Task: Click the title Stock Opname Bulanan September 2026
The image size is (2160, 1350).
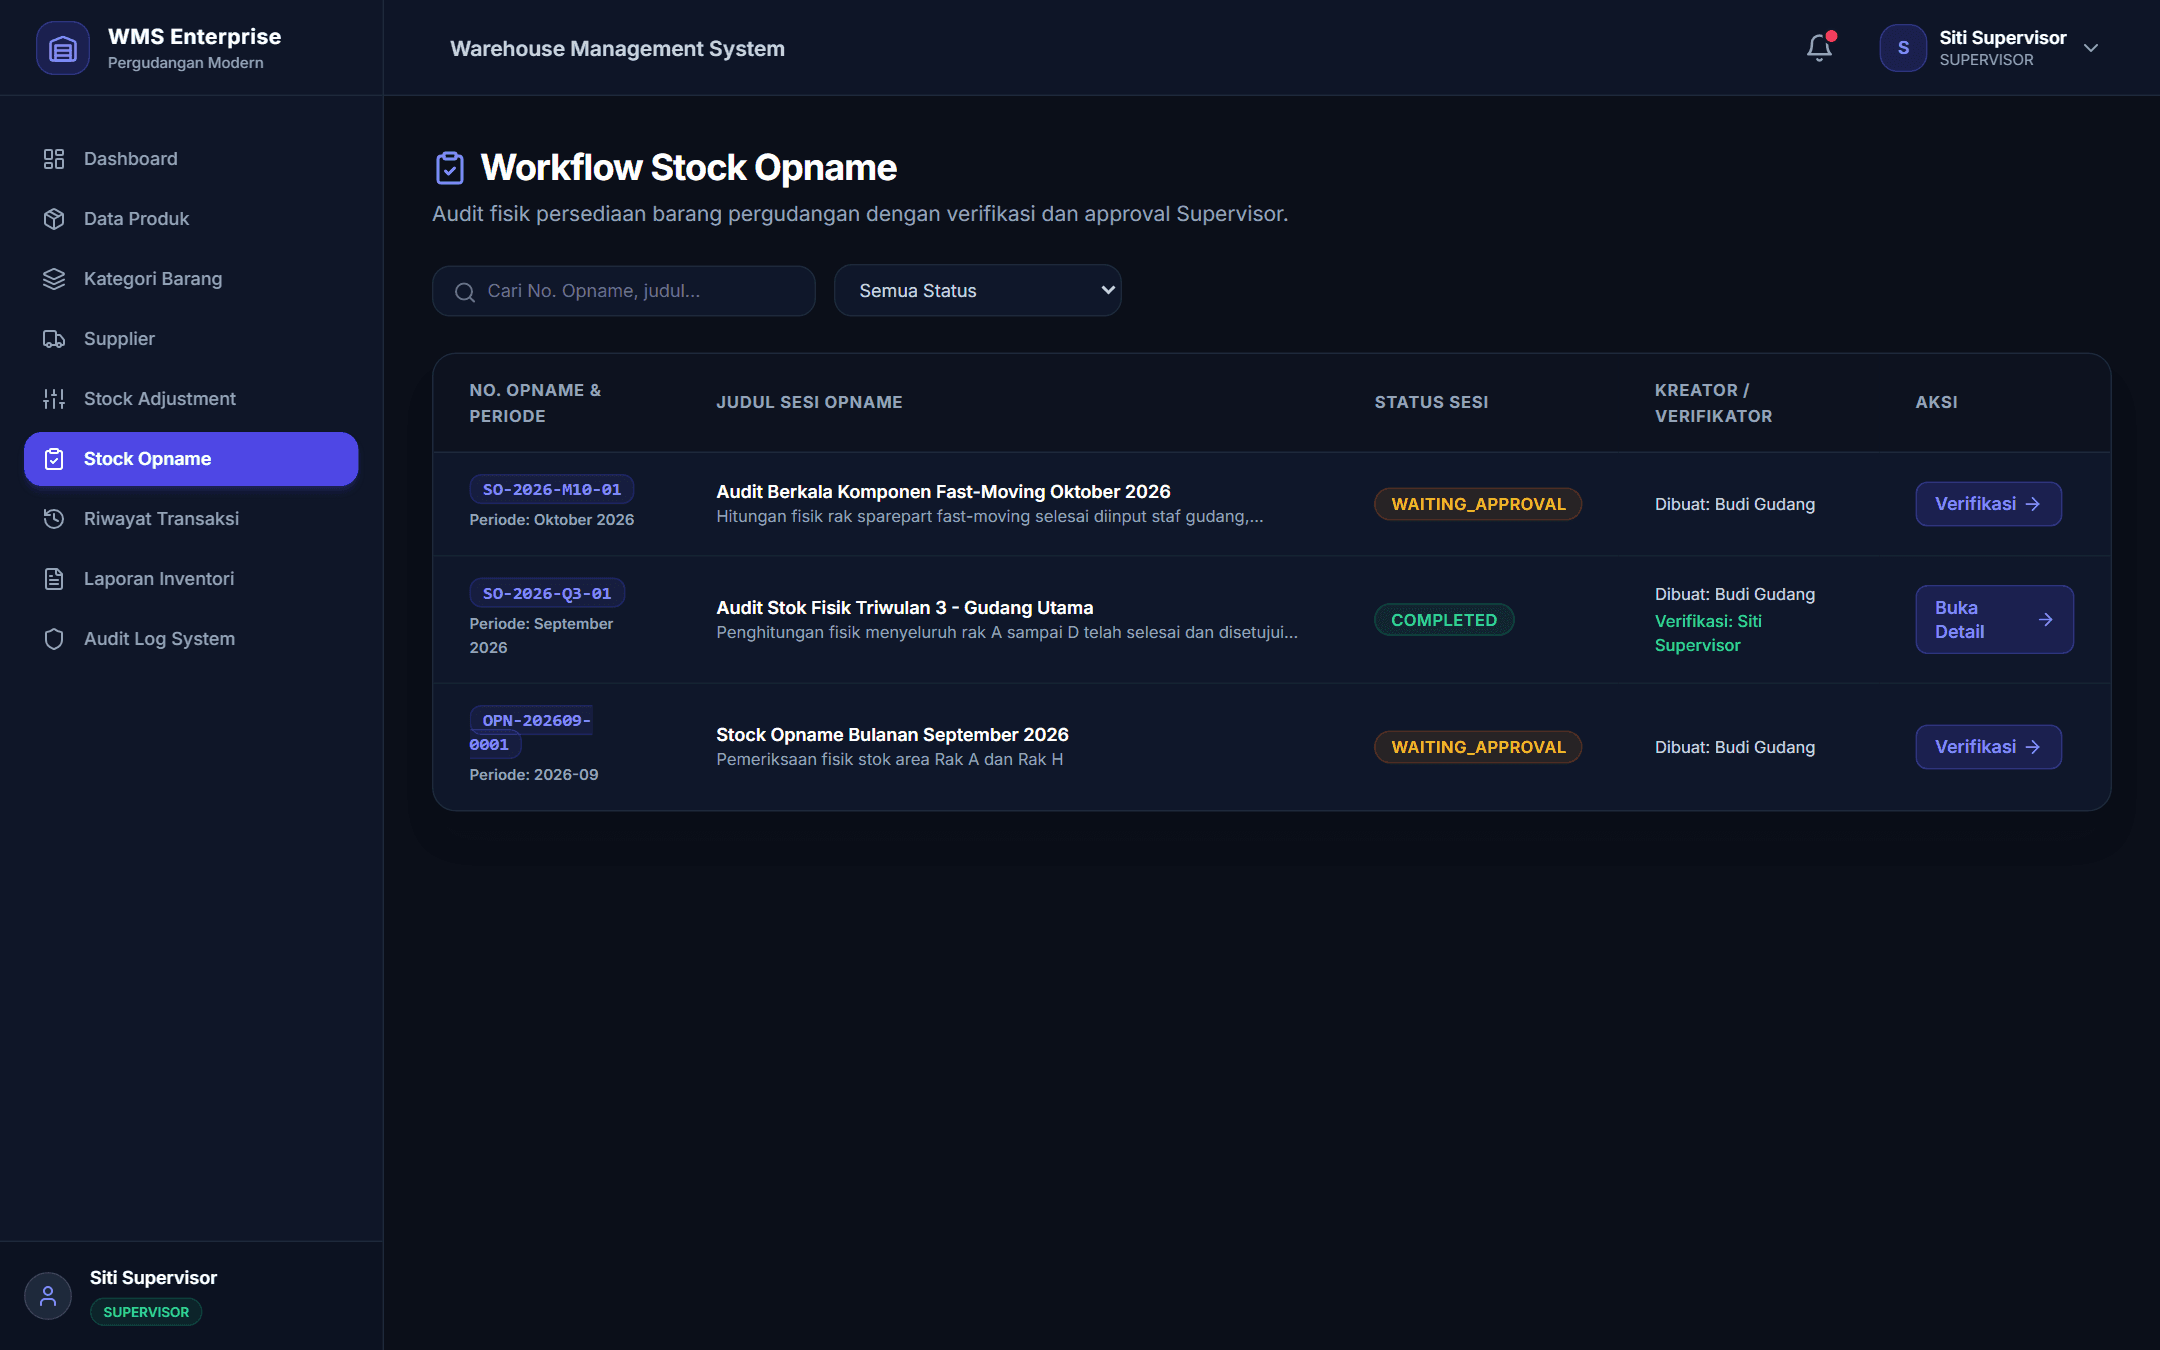Action: (x=892, y=735)
